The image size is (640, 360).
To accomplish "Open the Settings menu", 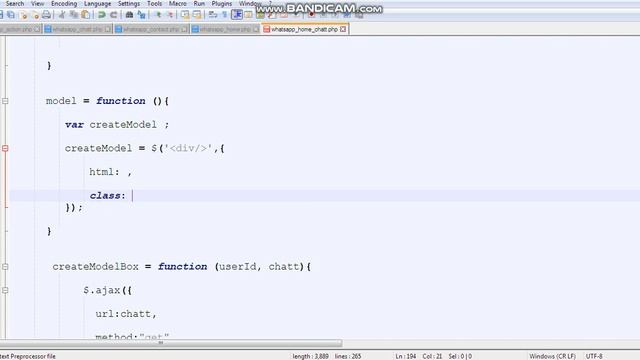I will click(x=129, y=4).
